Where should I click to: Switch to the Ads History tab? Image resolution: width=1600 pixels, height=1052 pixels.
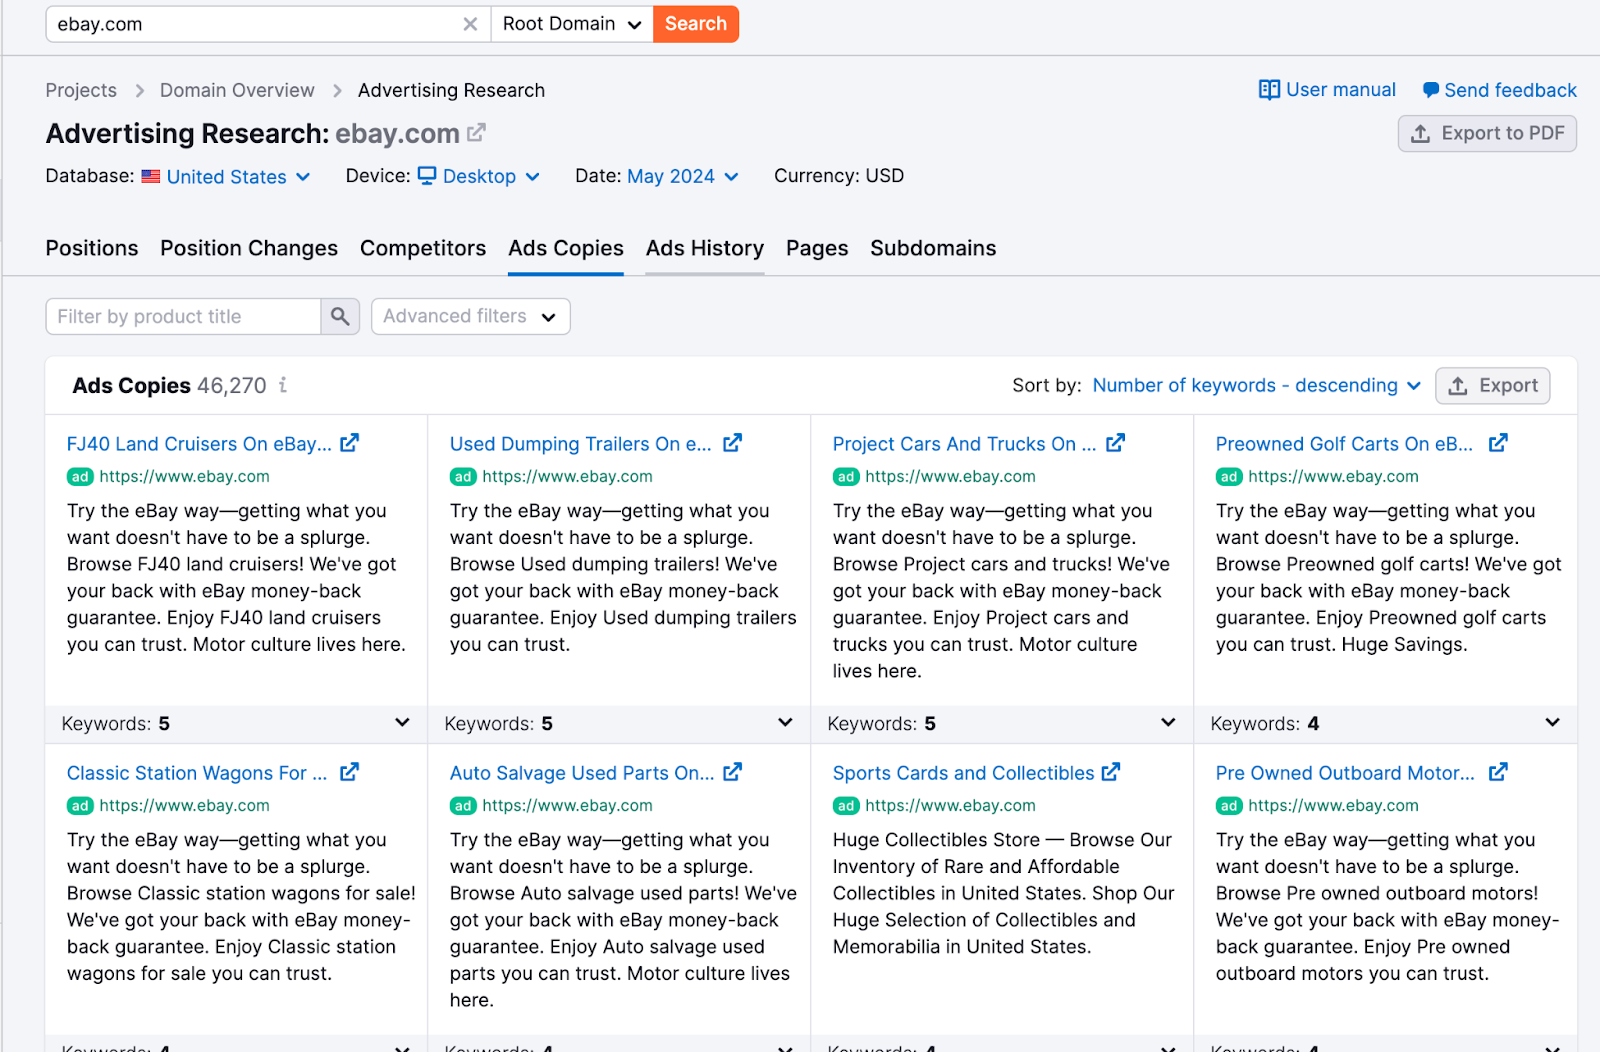coord(704,248)
